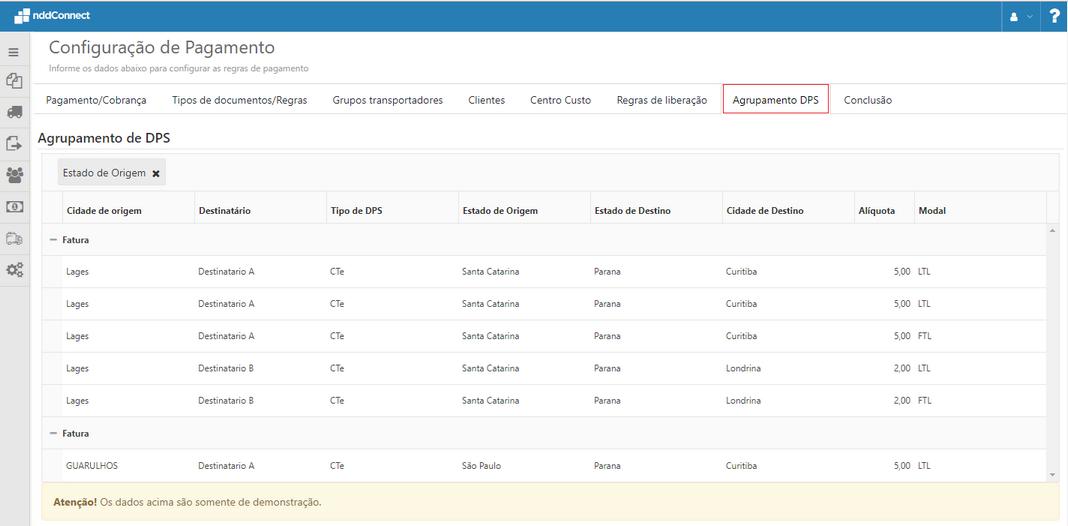Sort by the Alíquota column header
Viewport: 1068px width, 526px height.
[877, 211]
